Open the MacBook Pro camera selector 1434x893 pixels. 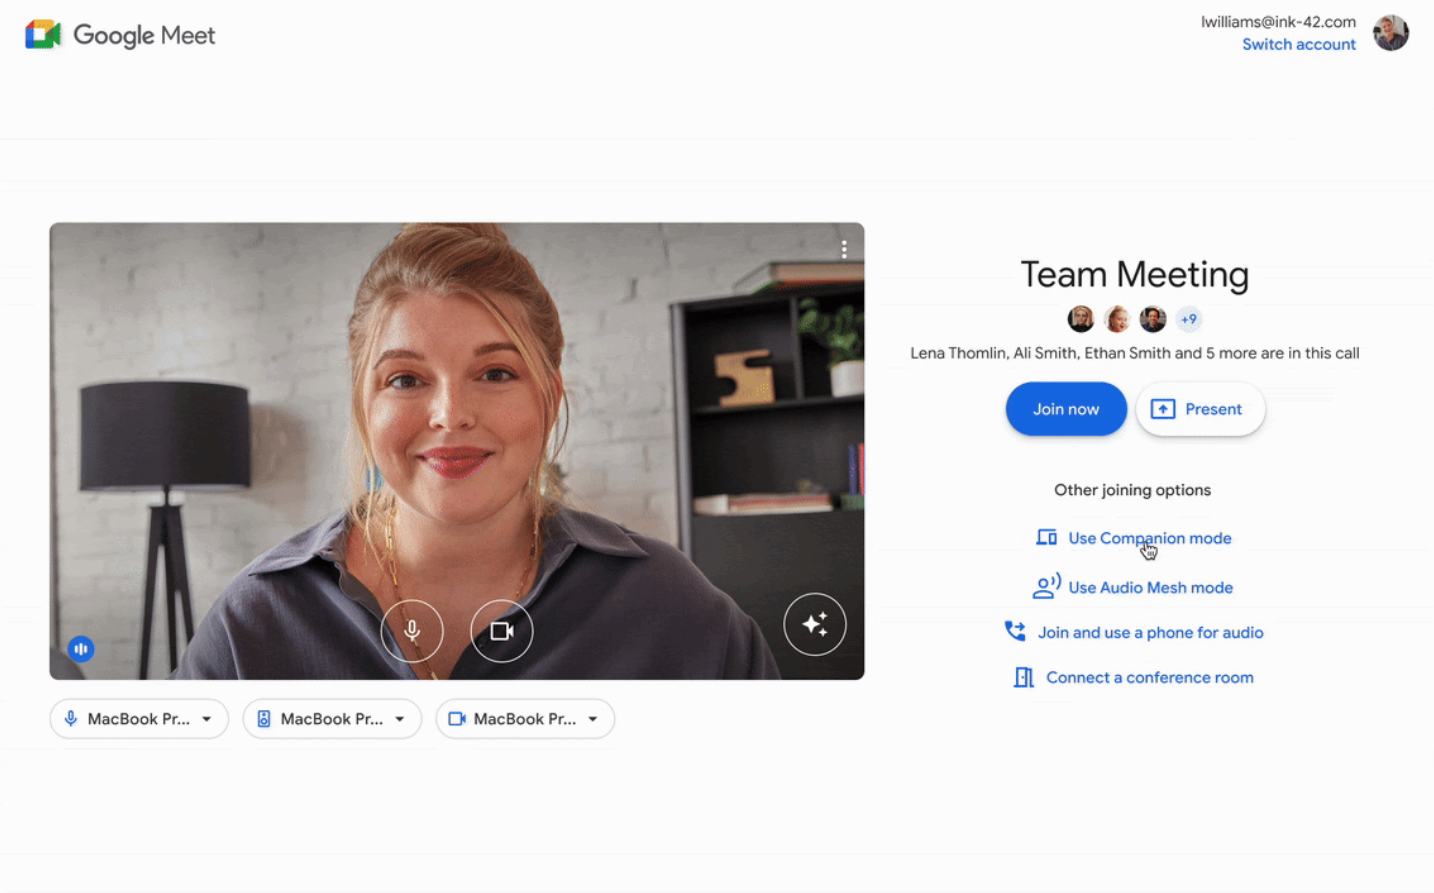click(x=524, y=718)
